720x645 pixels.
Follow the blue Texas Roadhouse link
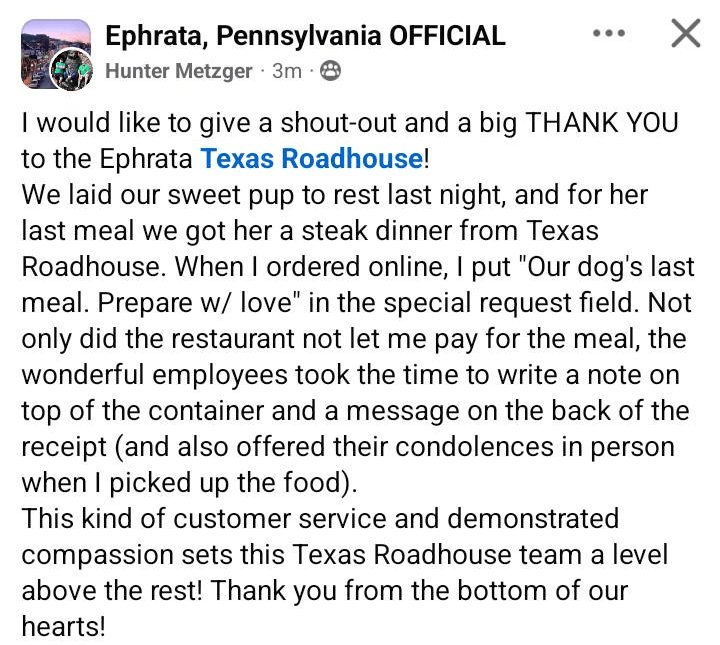[x=311, y=158]
